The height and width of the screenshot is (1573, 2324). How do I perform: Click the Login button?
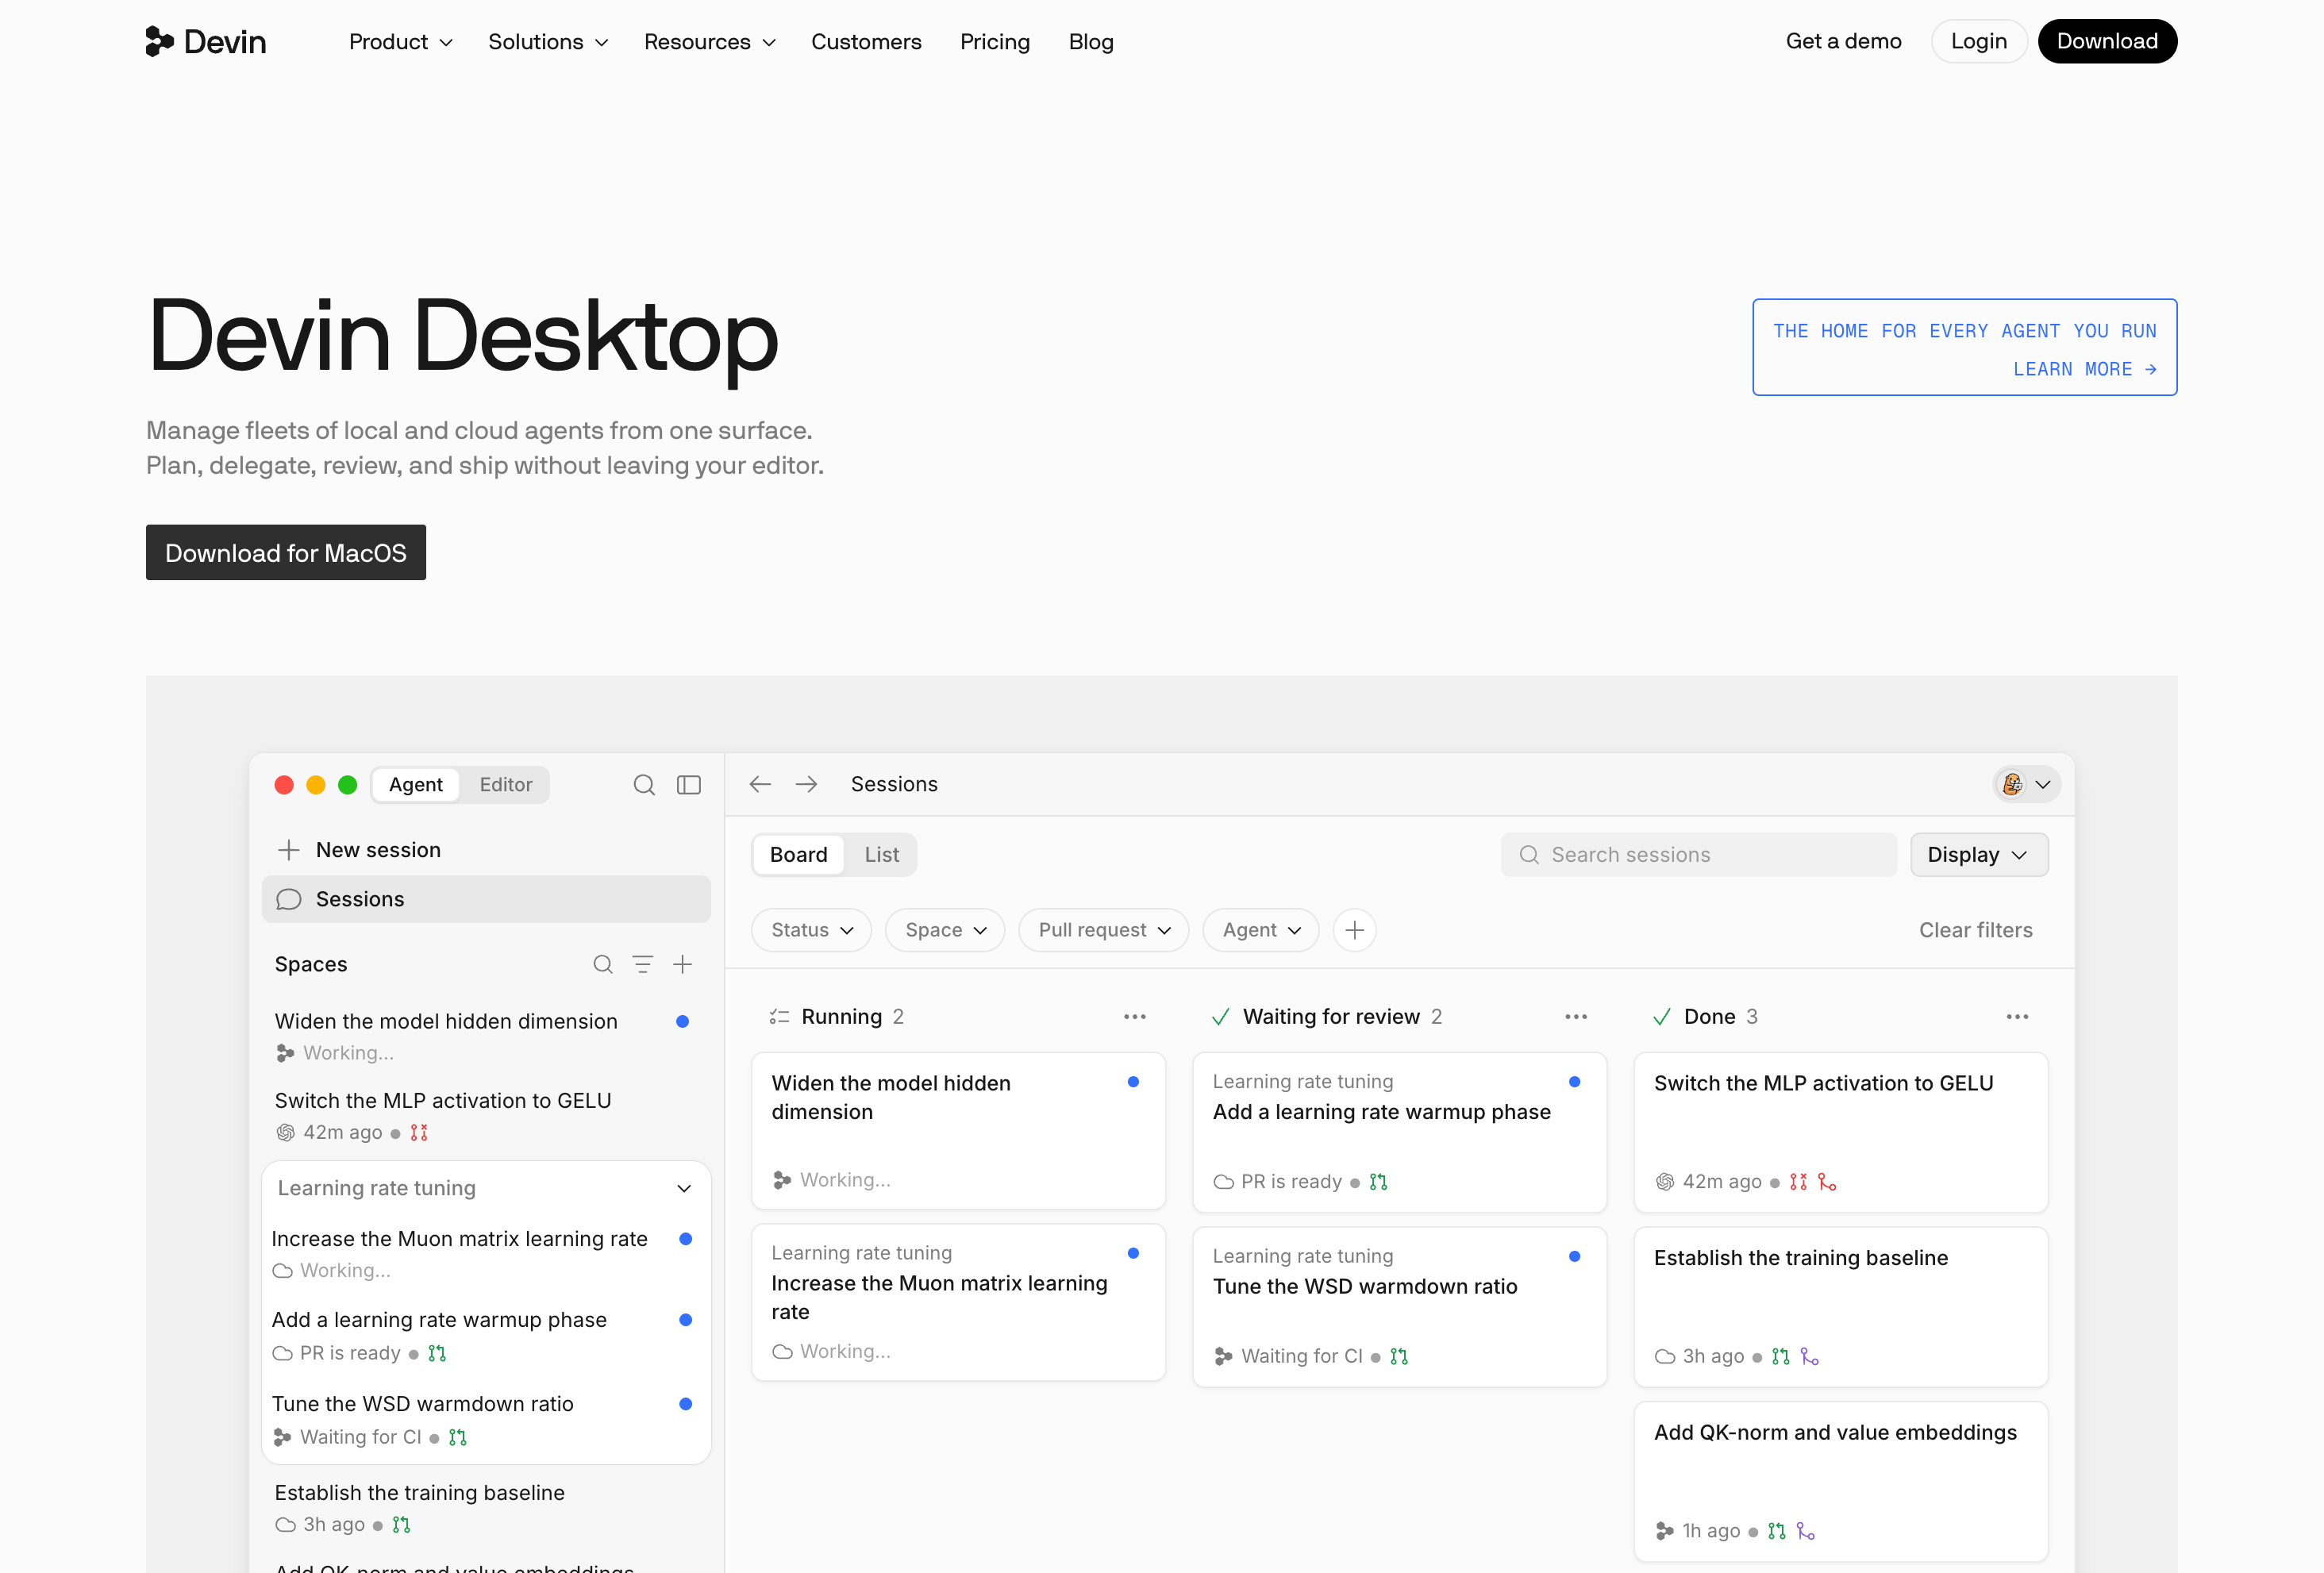point(1978,41)
